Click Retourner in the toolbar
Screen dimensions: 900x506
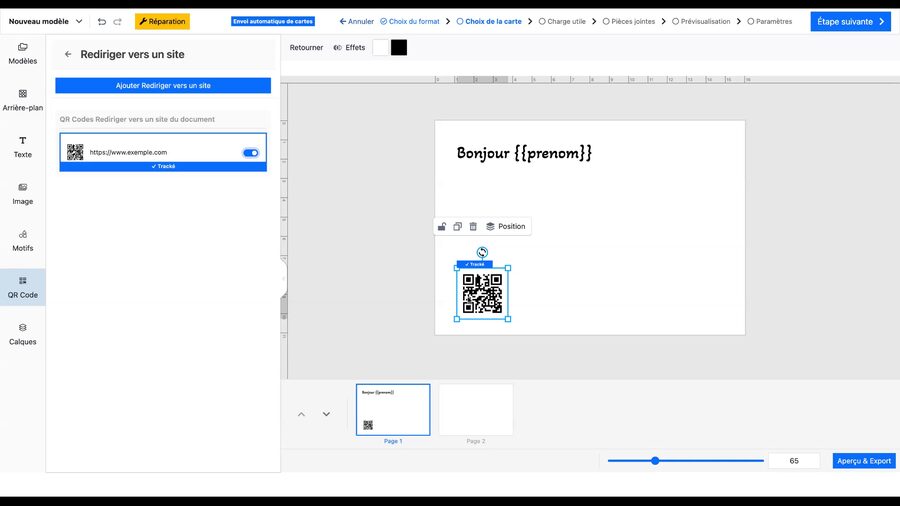coord(306,48)
